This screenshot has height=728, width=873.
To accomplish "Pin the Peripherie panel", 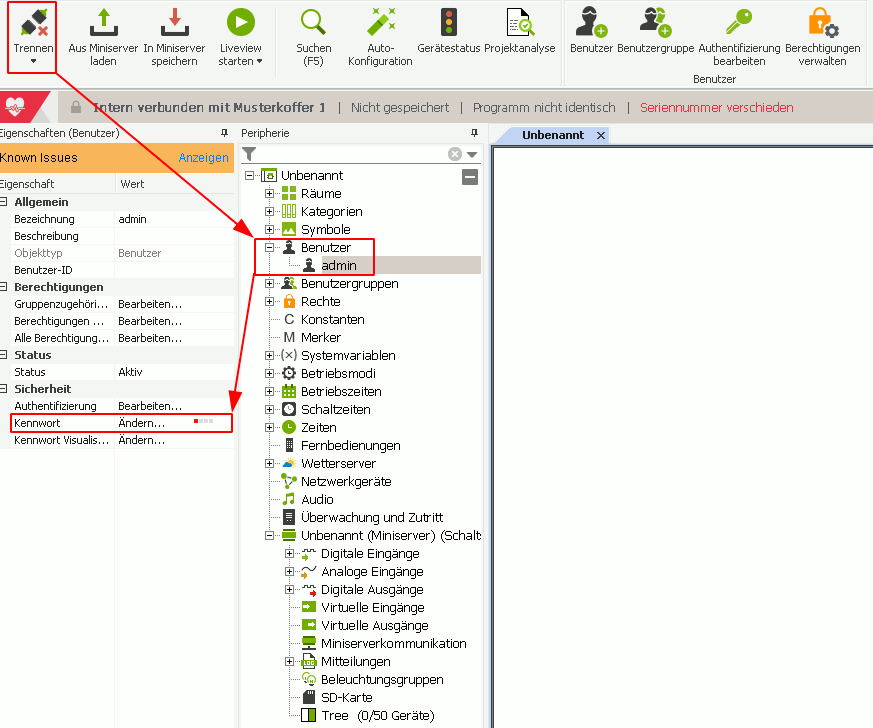I will pos(474,133).
